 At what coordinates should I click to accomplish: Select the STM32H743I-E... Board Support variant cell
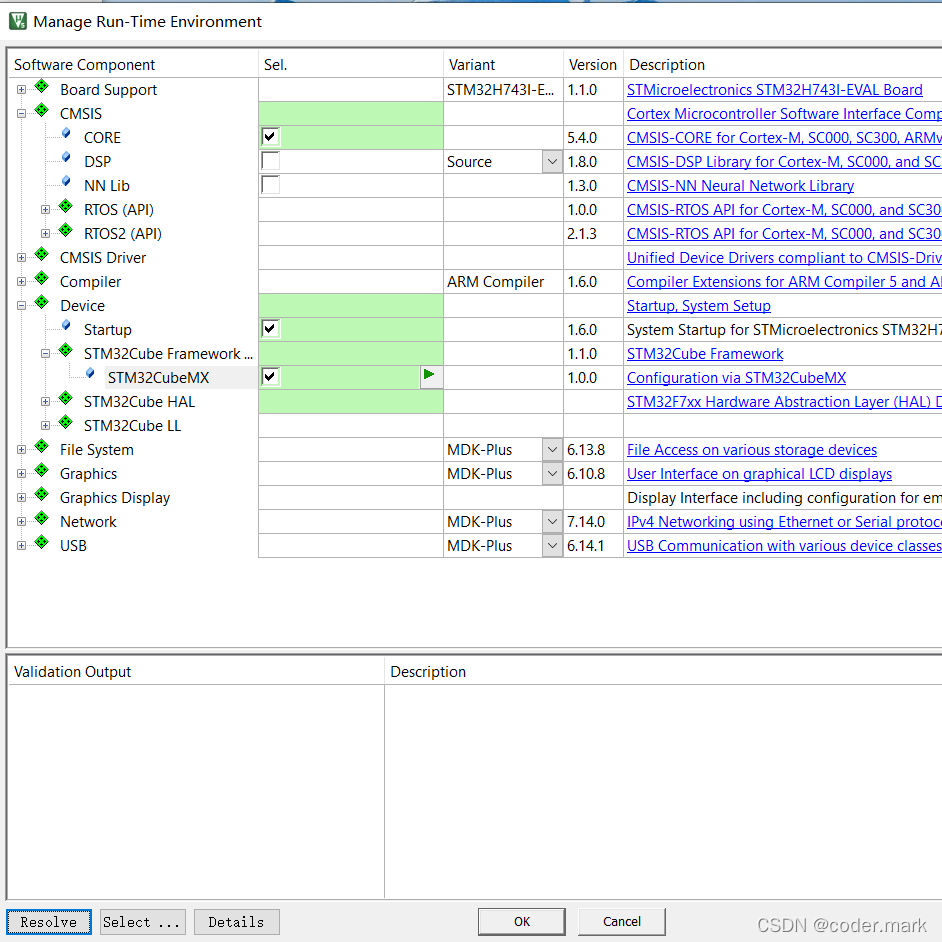click(x=503, y=90)
